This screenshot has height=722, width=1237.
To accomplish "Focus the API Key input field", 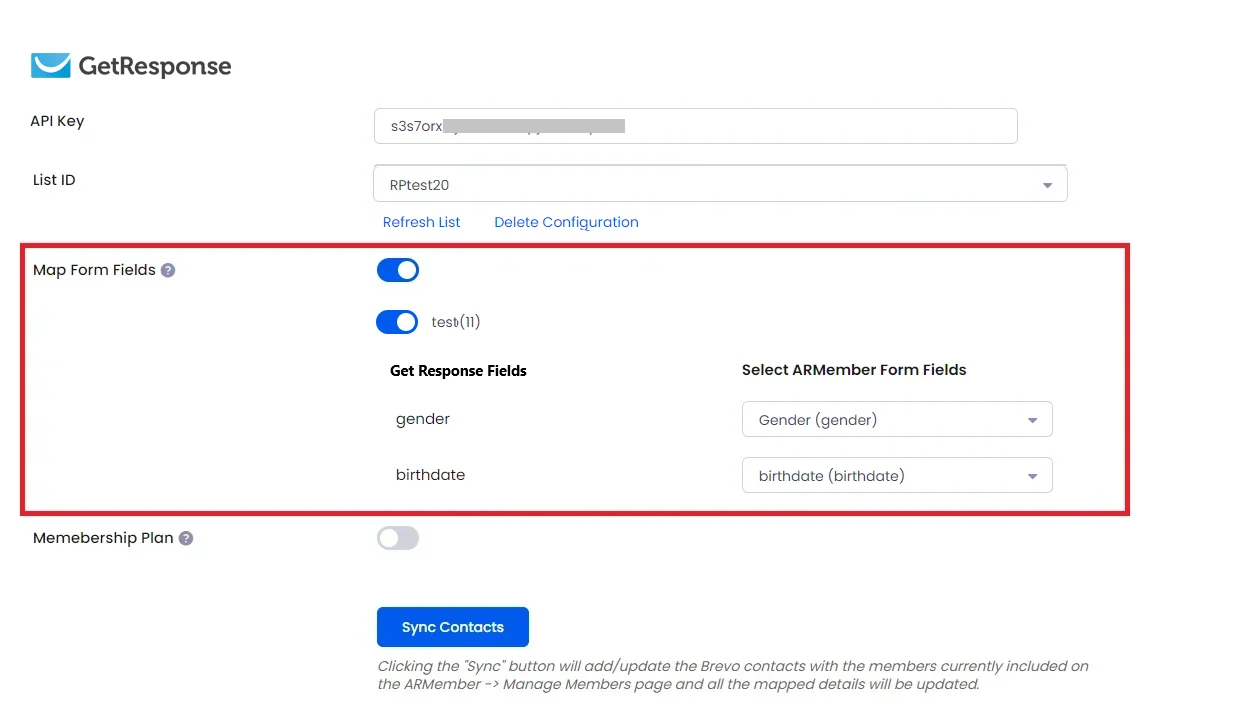I will tap(695, 126).
